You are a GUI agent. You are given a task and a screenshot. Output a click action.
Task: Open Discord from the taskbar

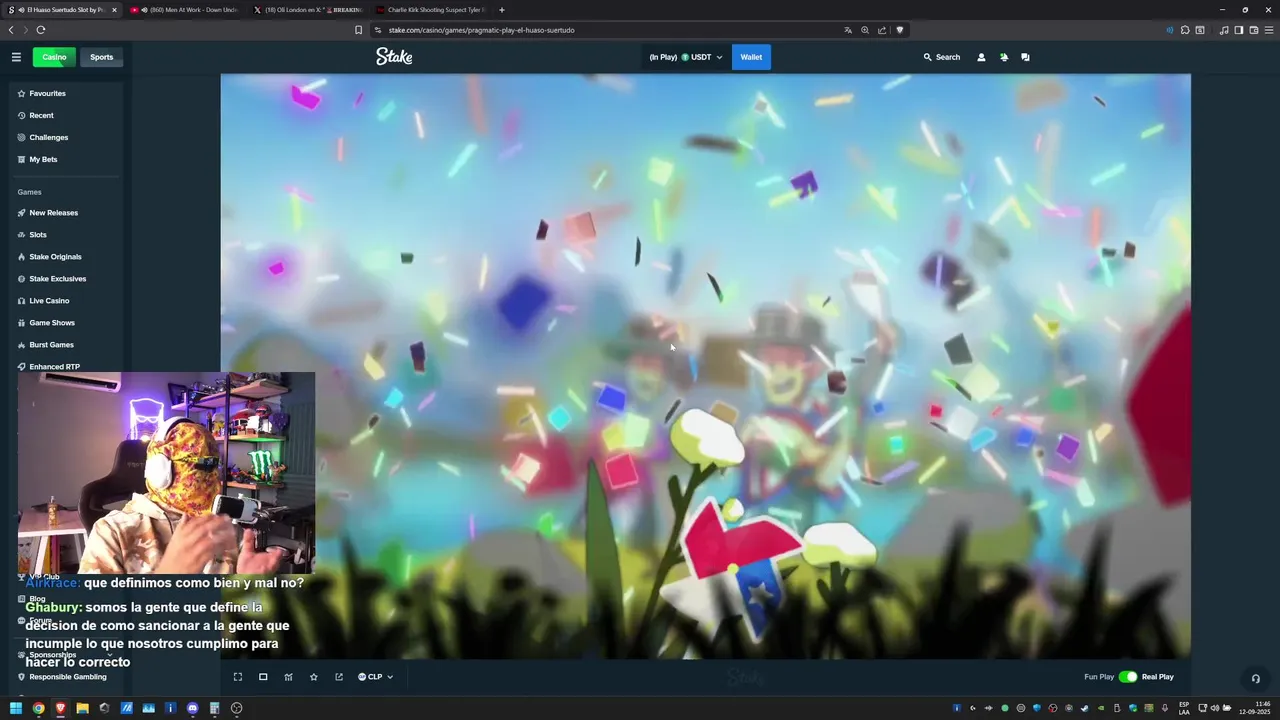point(192,708)
